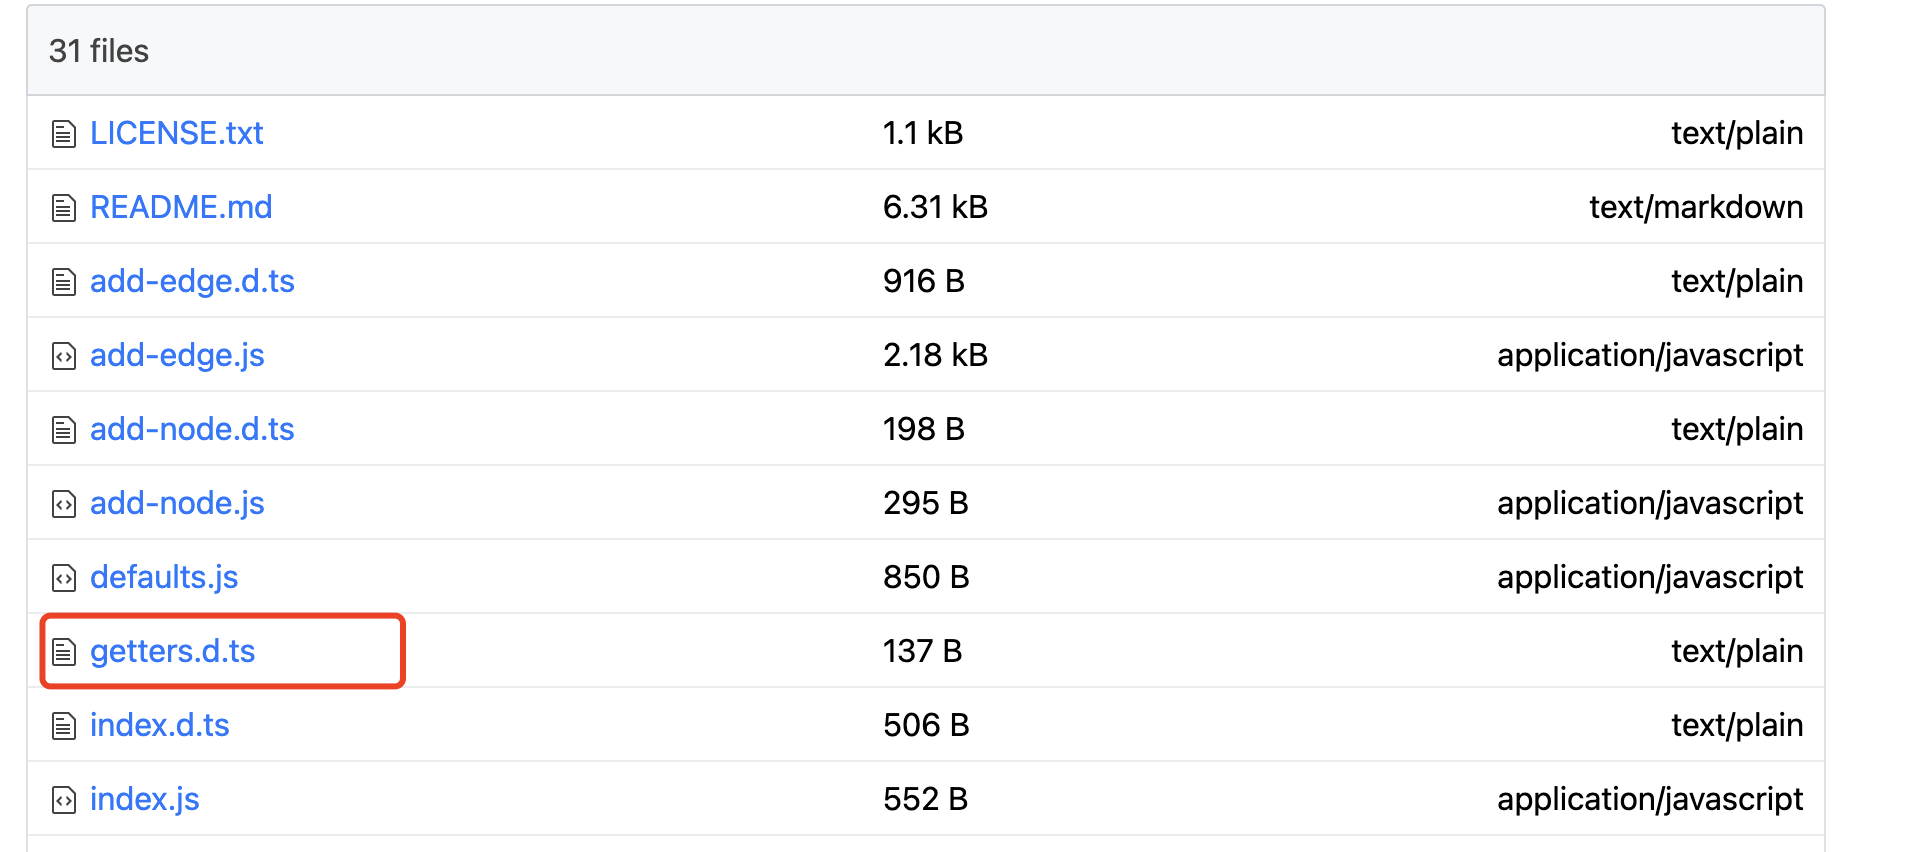
Task: View the add-edge.d.ts file
Action: pos(192,281)
